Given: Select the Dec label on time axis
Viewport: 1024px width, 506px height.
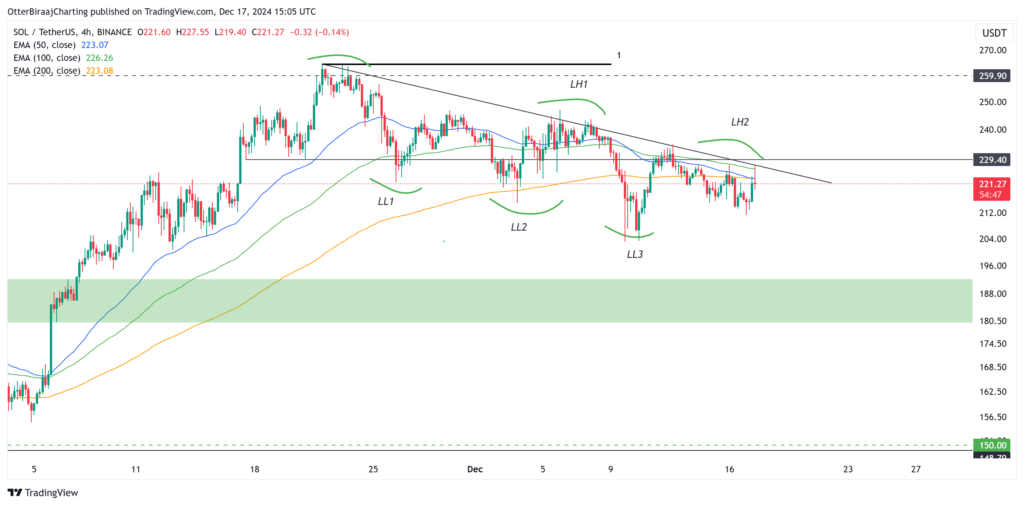Looking at the screenshot, I should click(476, 468).
